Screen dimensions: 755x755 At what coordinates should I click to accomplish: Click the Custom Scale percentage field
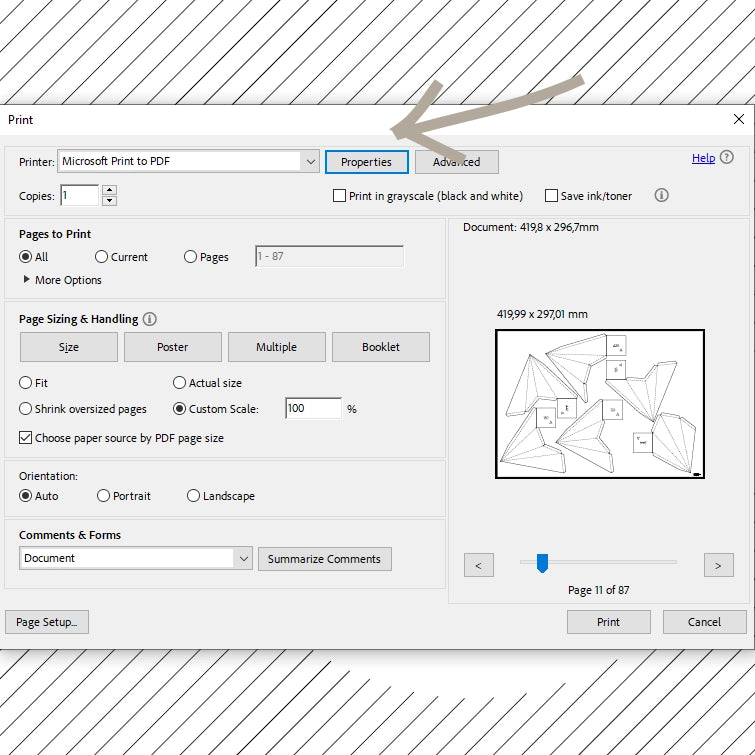pyautogui.click(x=312, y=409)
